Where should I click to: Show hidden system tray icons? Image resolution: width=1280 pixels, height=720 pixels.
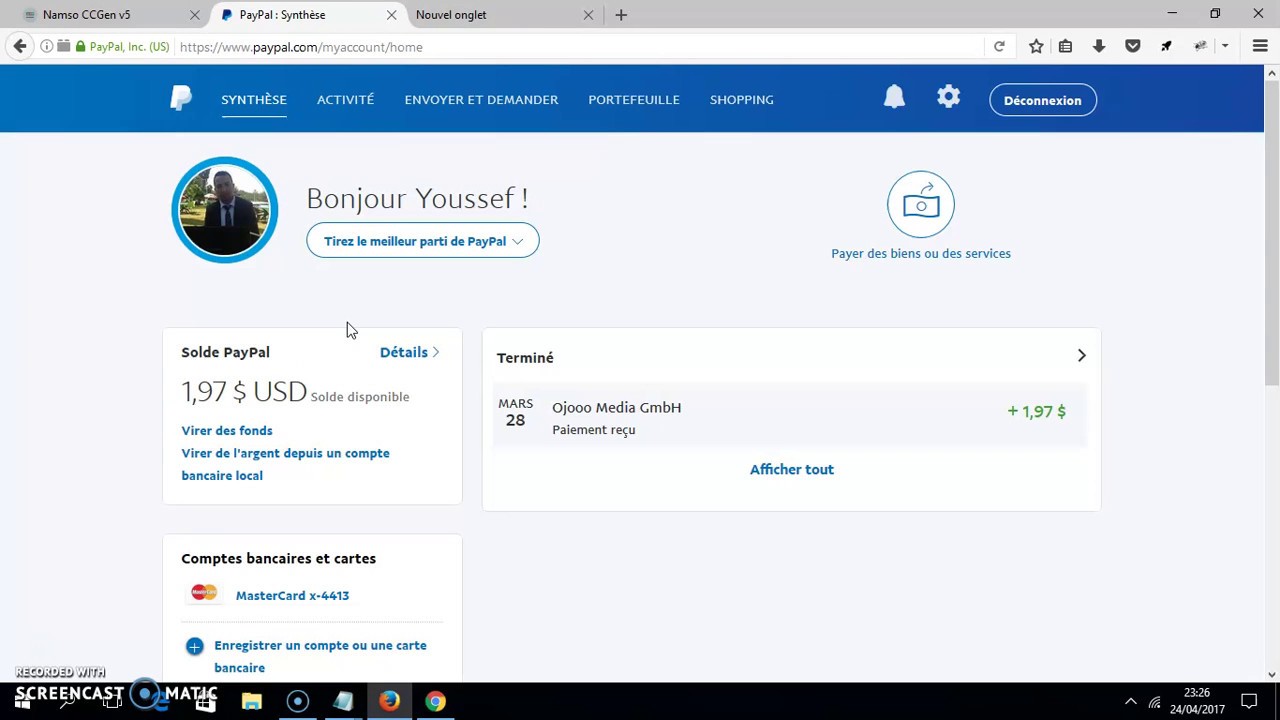[x=1130, y=701]
